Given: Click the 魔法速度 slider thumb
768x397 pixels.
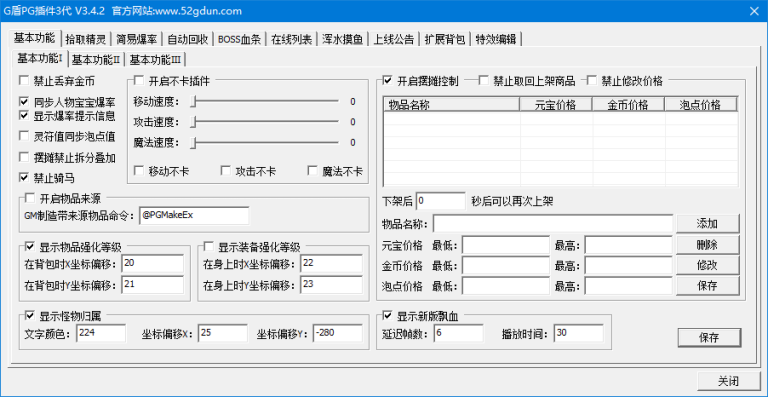Looking at the screenshot, I should [194, 142].
